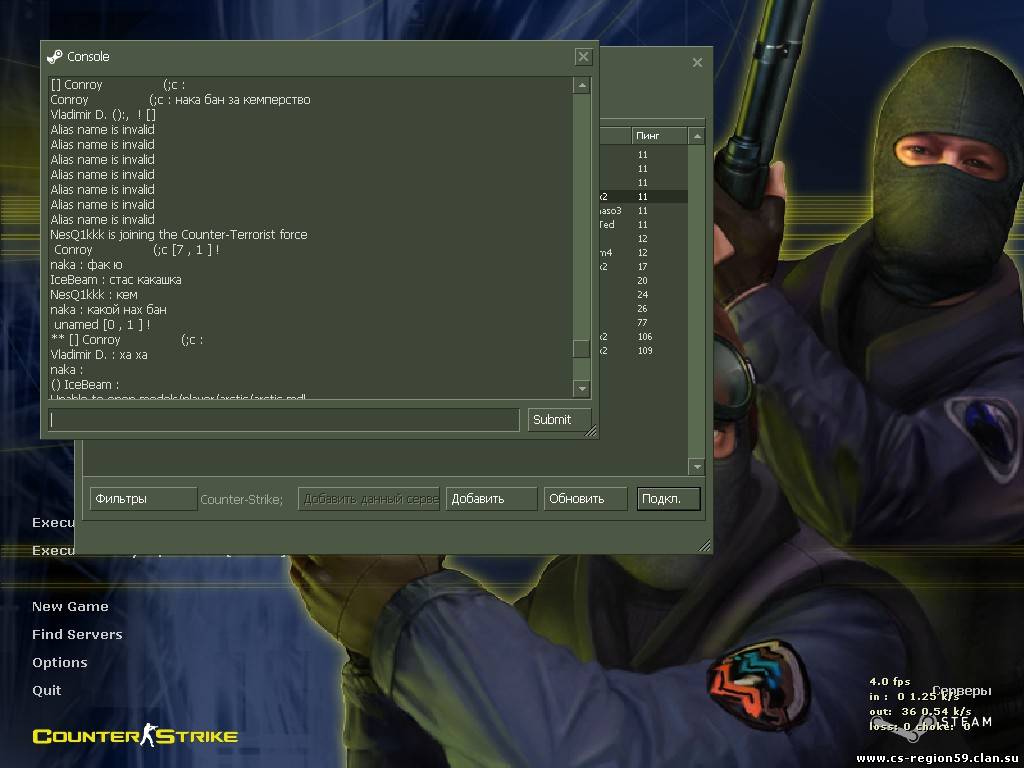Start a New Game from menu

pyautogui.click(x=71, y=607)
